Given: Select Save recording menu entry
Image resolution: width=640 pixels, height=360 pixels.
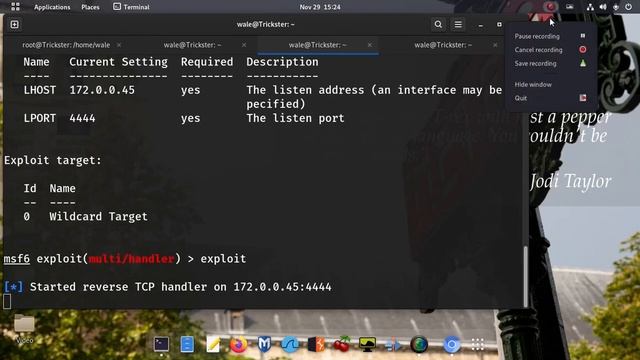Looking at the screenshot, I should tap(551, 63).
